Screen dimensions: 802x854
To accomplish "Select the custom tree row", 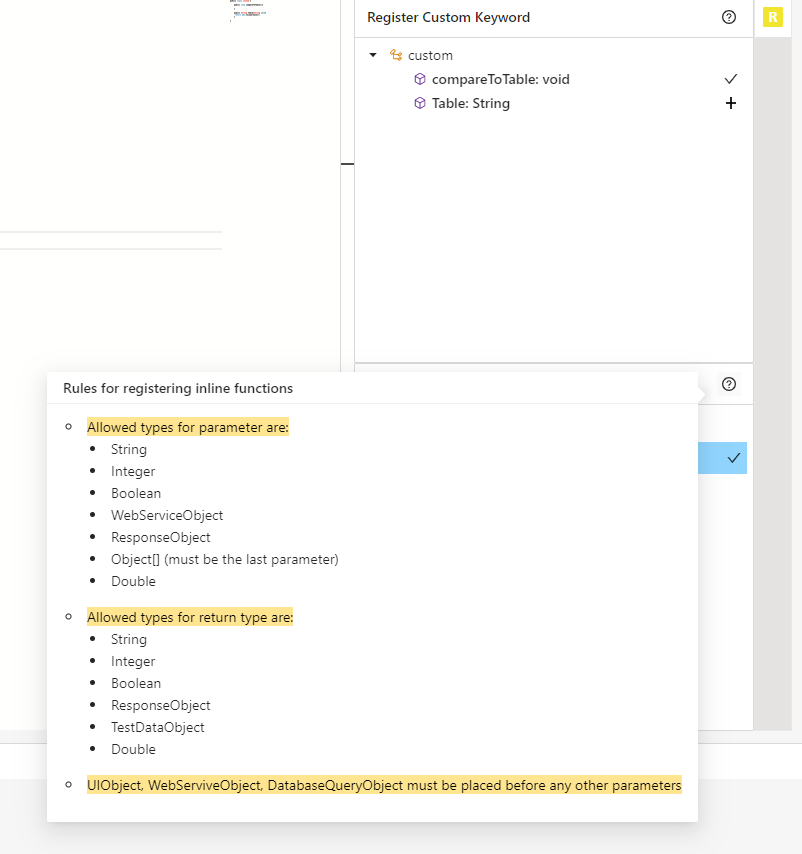I will tap(554, 55).
